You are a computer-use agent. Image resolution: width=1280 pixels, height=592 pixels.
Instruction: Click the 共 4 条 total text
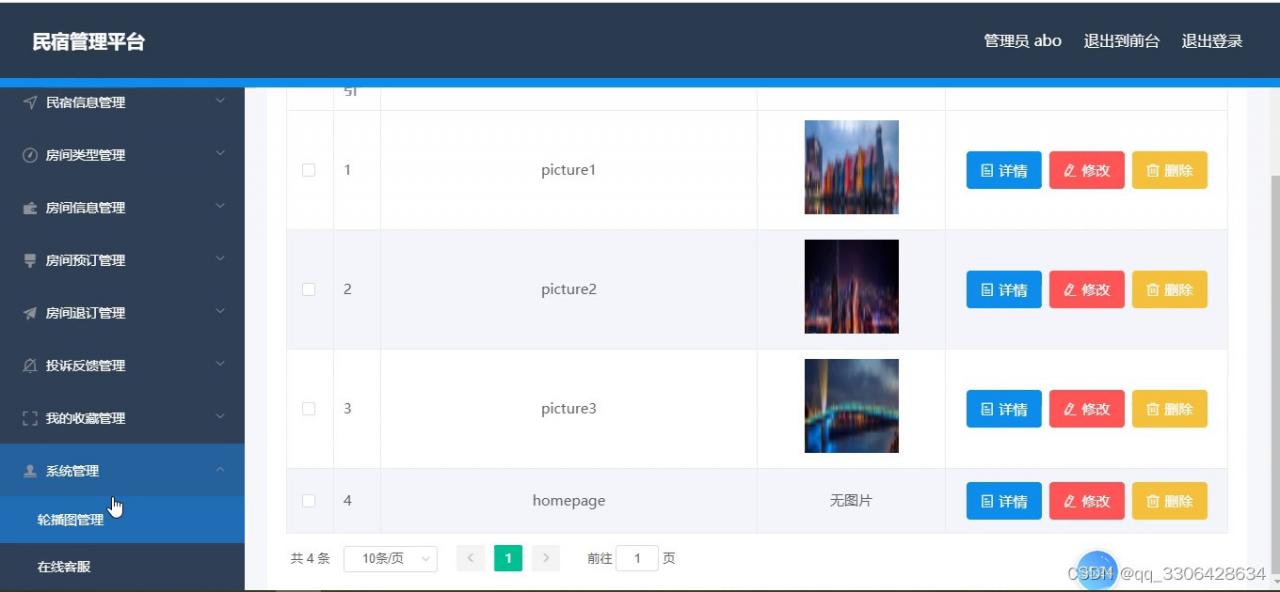tap(310, 558)
